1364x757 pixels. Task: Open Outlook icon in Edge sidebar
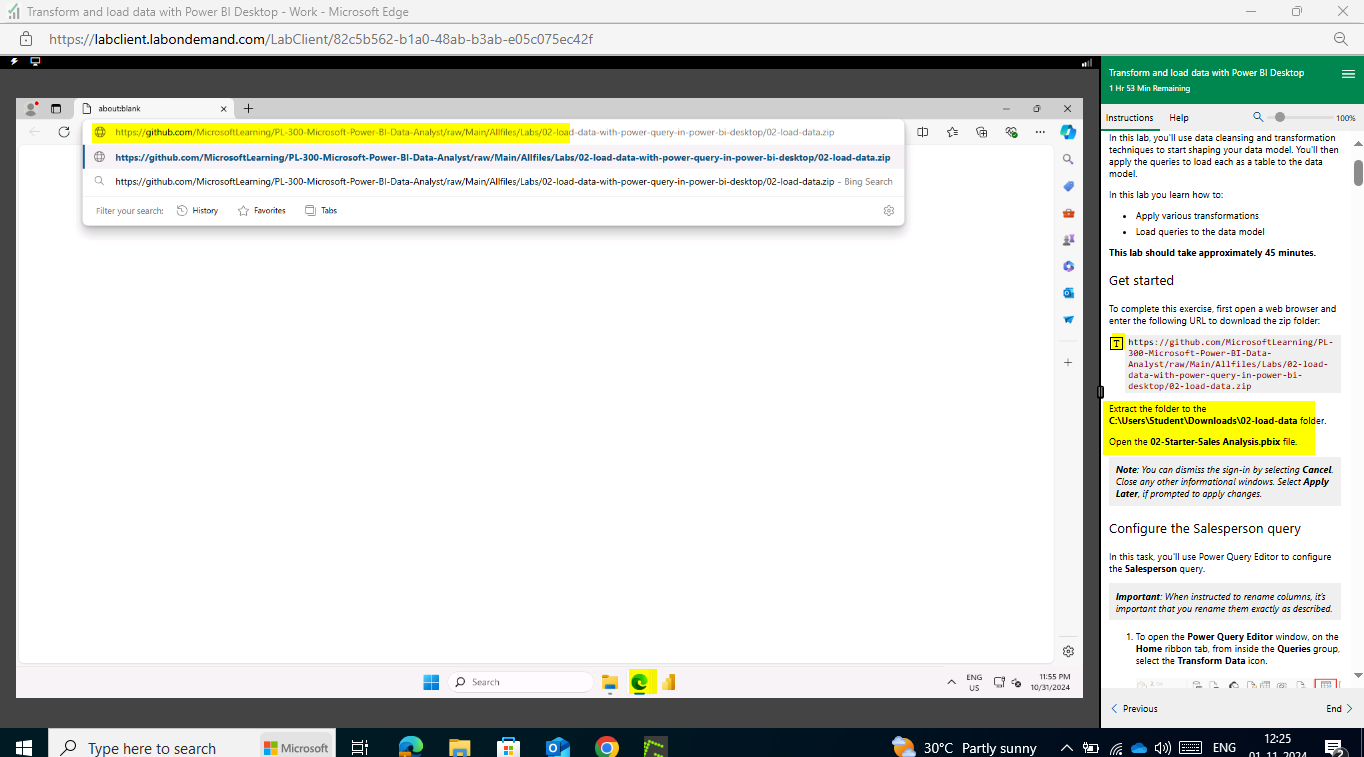(1068, 293)
